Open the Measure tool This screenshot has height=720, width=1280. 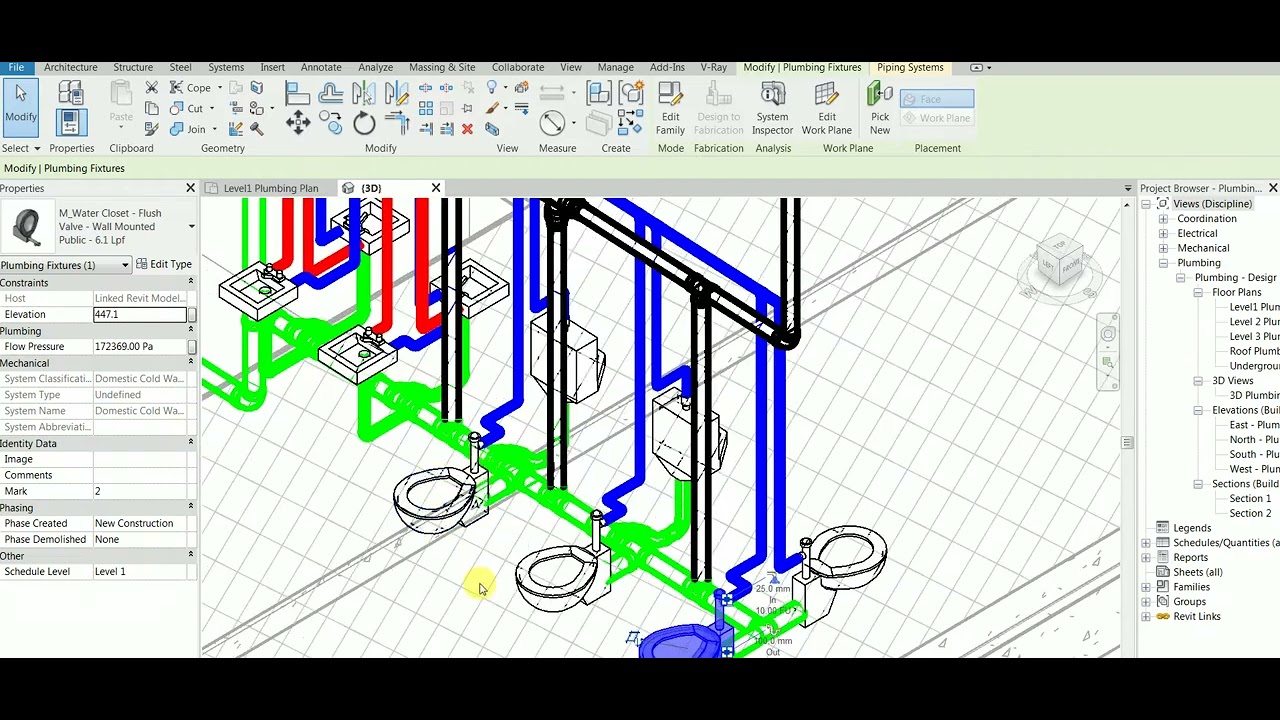552,123
